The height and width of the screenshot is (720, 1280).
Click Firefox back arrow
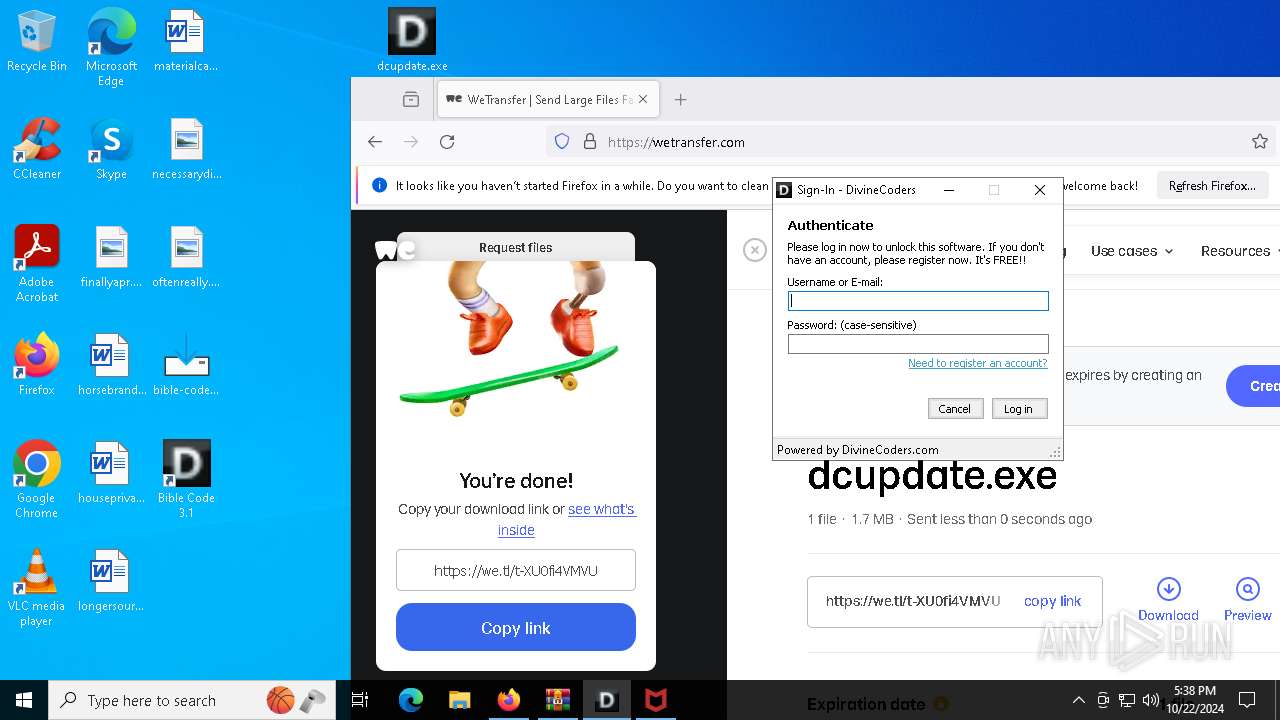[x=375, y=142]
